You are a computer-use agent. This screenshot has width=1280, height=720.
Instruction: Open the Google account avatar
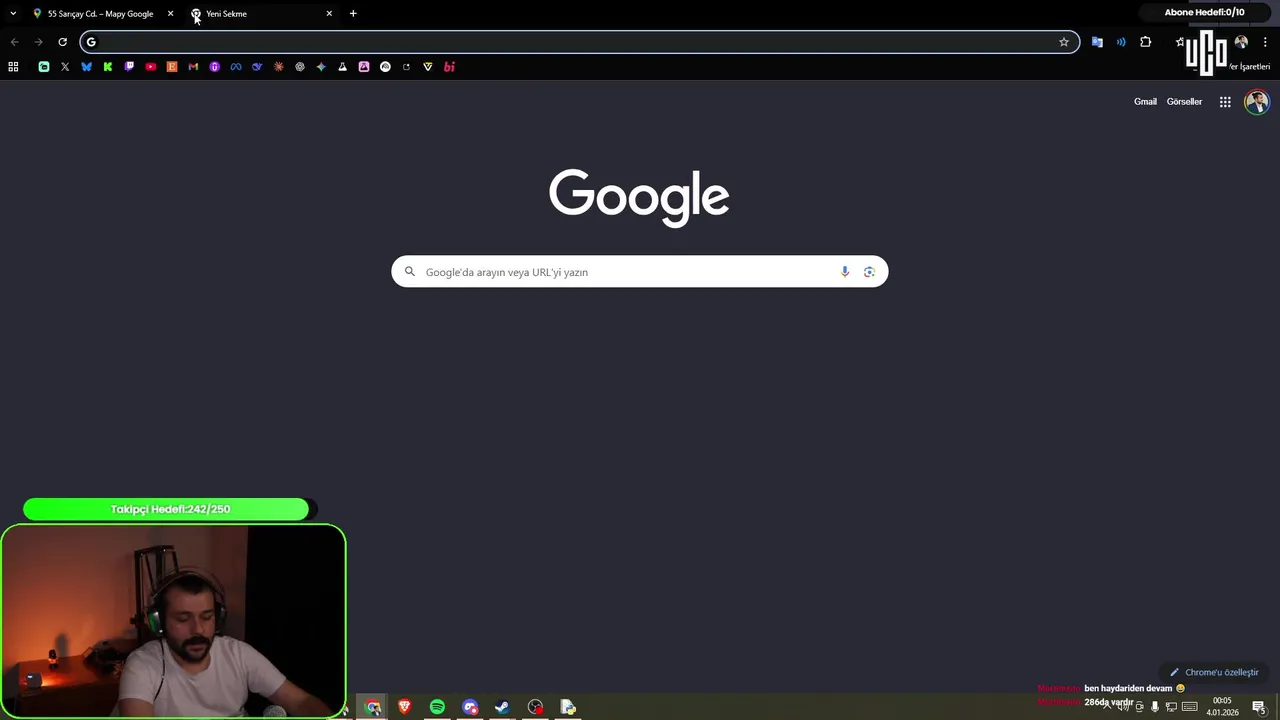tap(1257, 102)
